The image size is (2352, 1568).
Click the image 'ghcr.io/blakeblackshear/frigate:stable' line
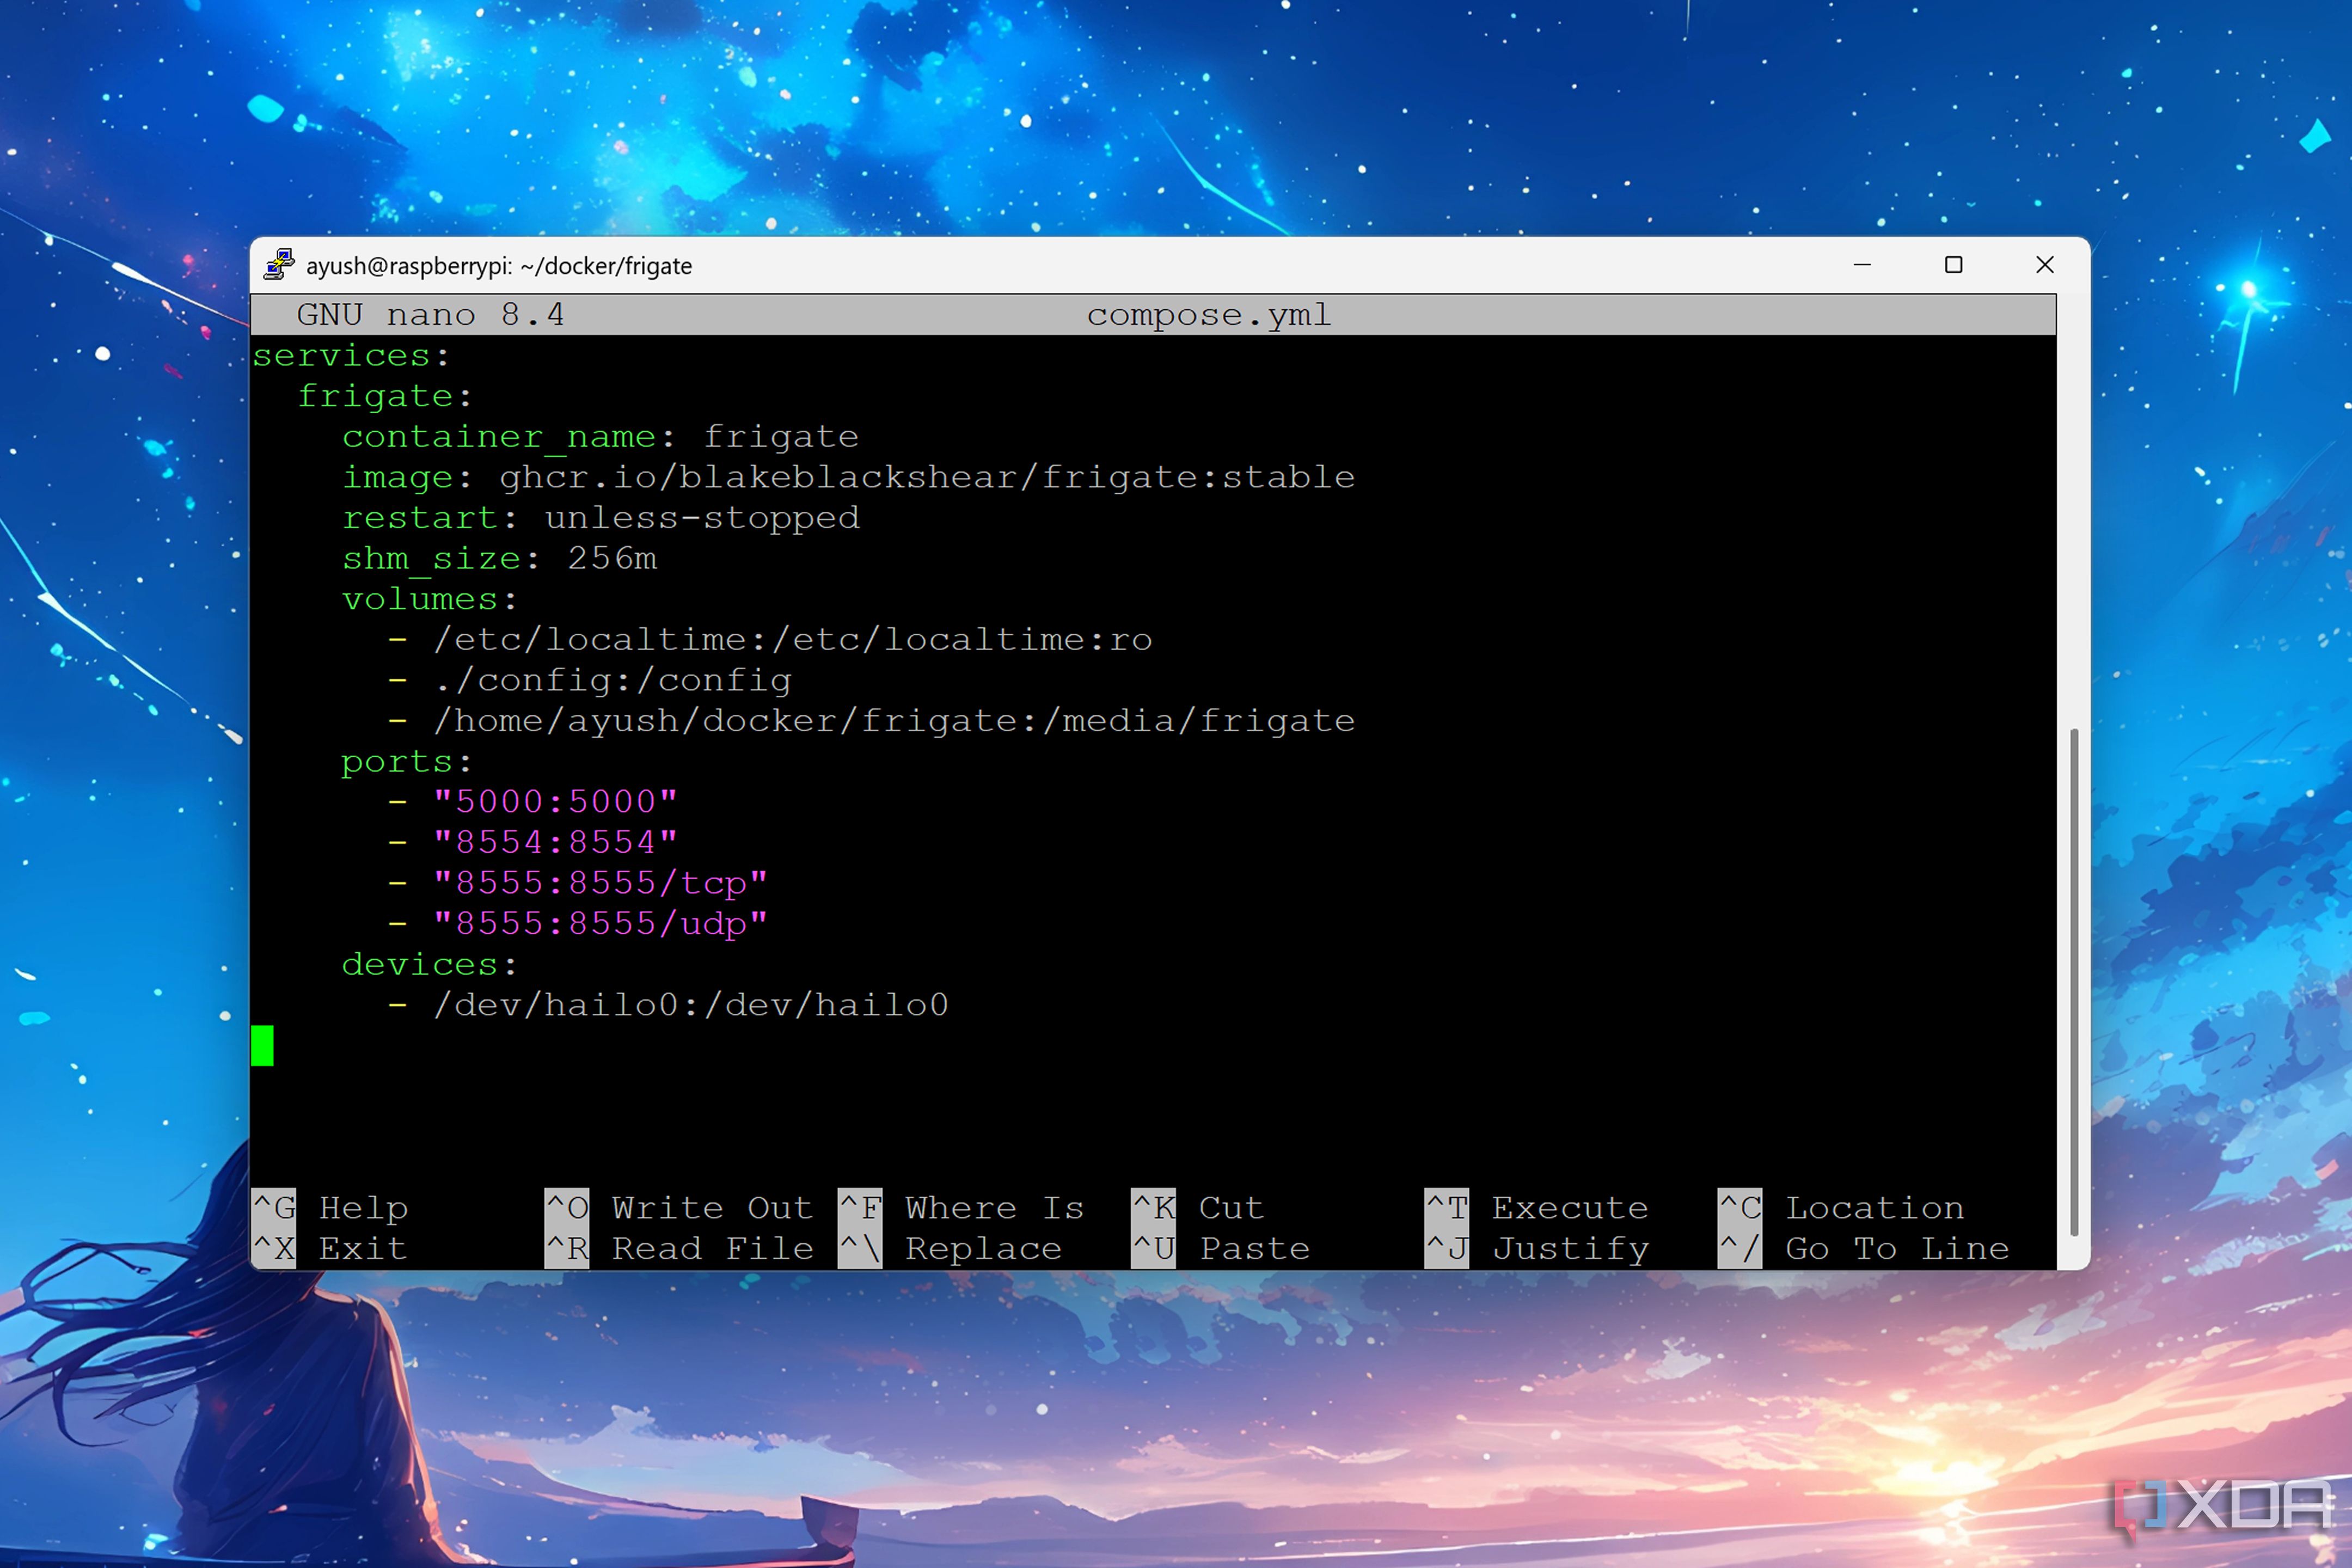pos(849,478)
